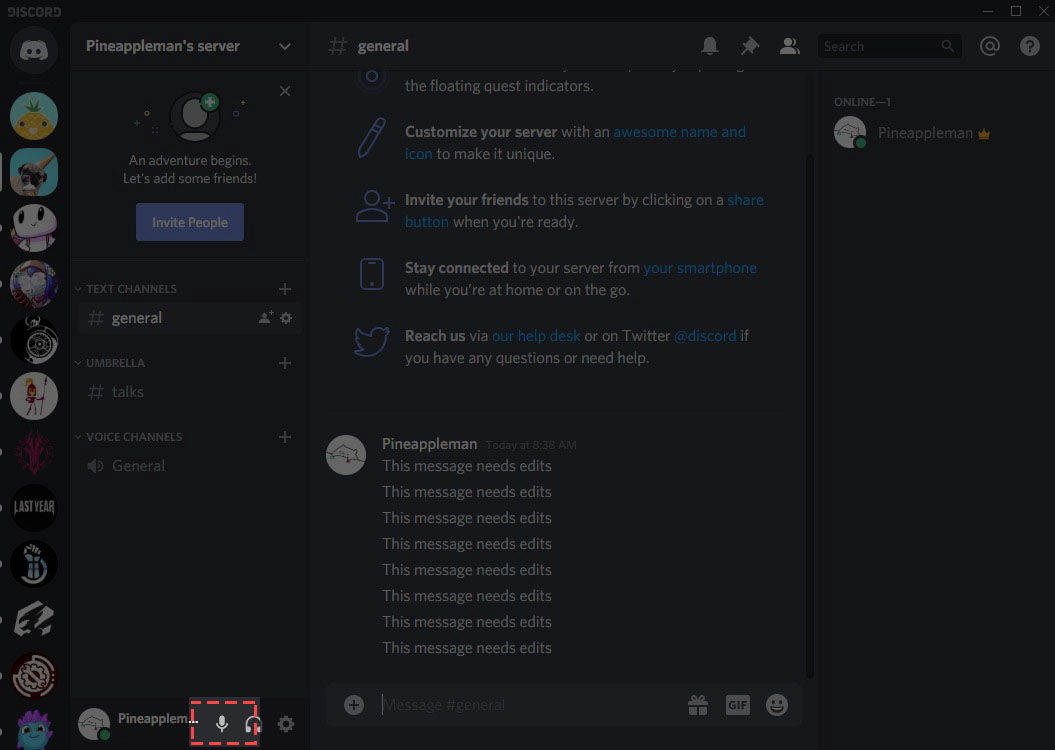1055x750 pixels.
Task: Open the Nitro gift icon
Action: [698, 705]
